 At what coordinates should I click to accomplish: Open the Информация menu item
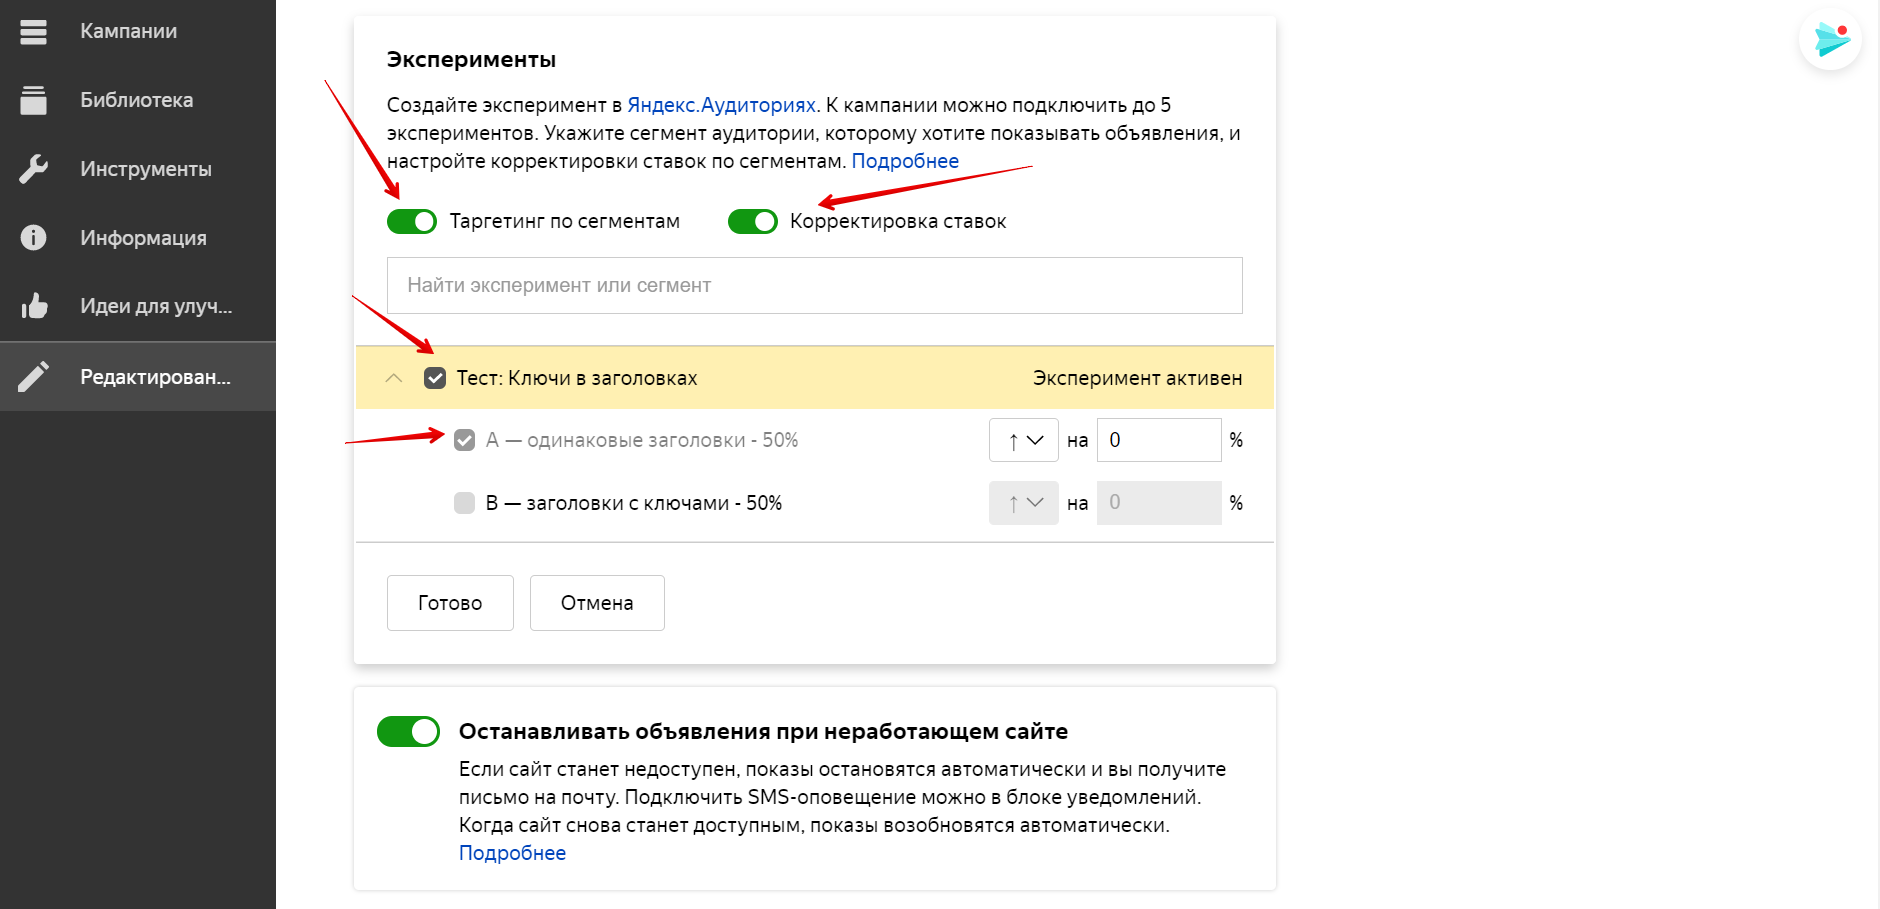coord(144,238)
